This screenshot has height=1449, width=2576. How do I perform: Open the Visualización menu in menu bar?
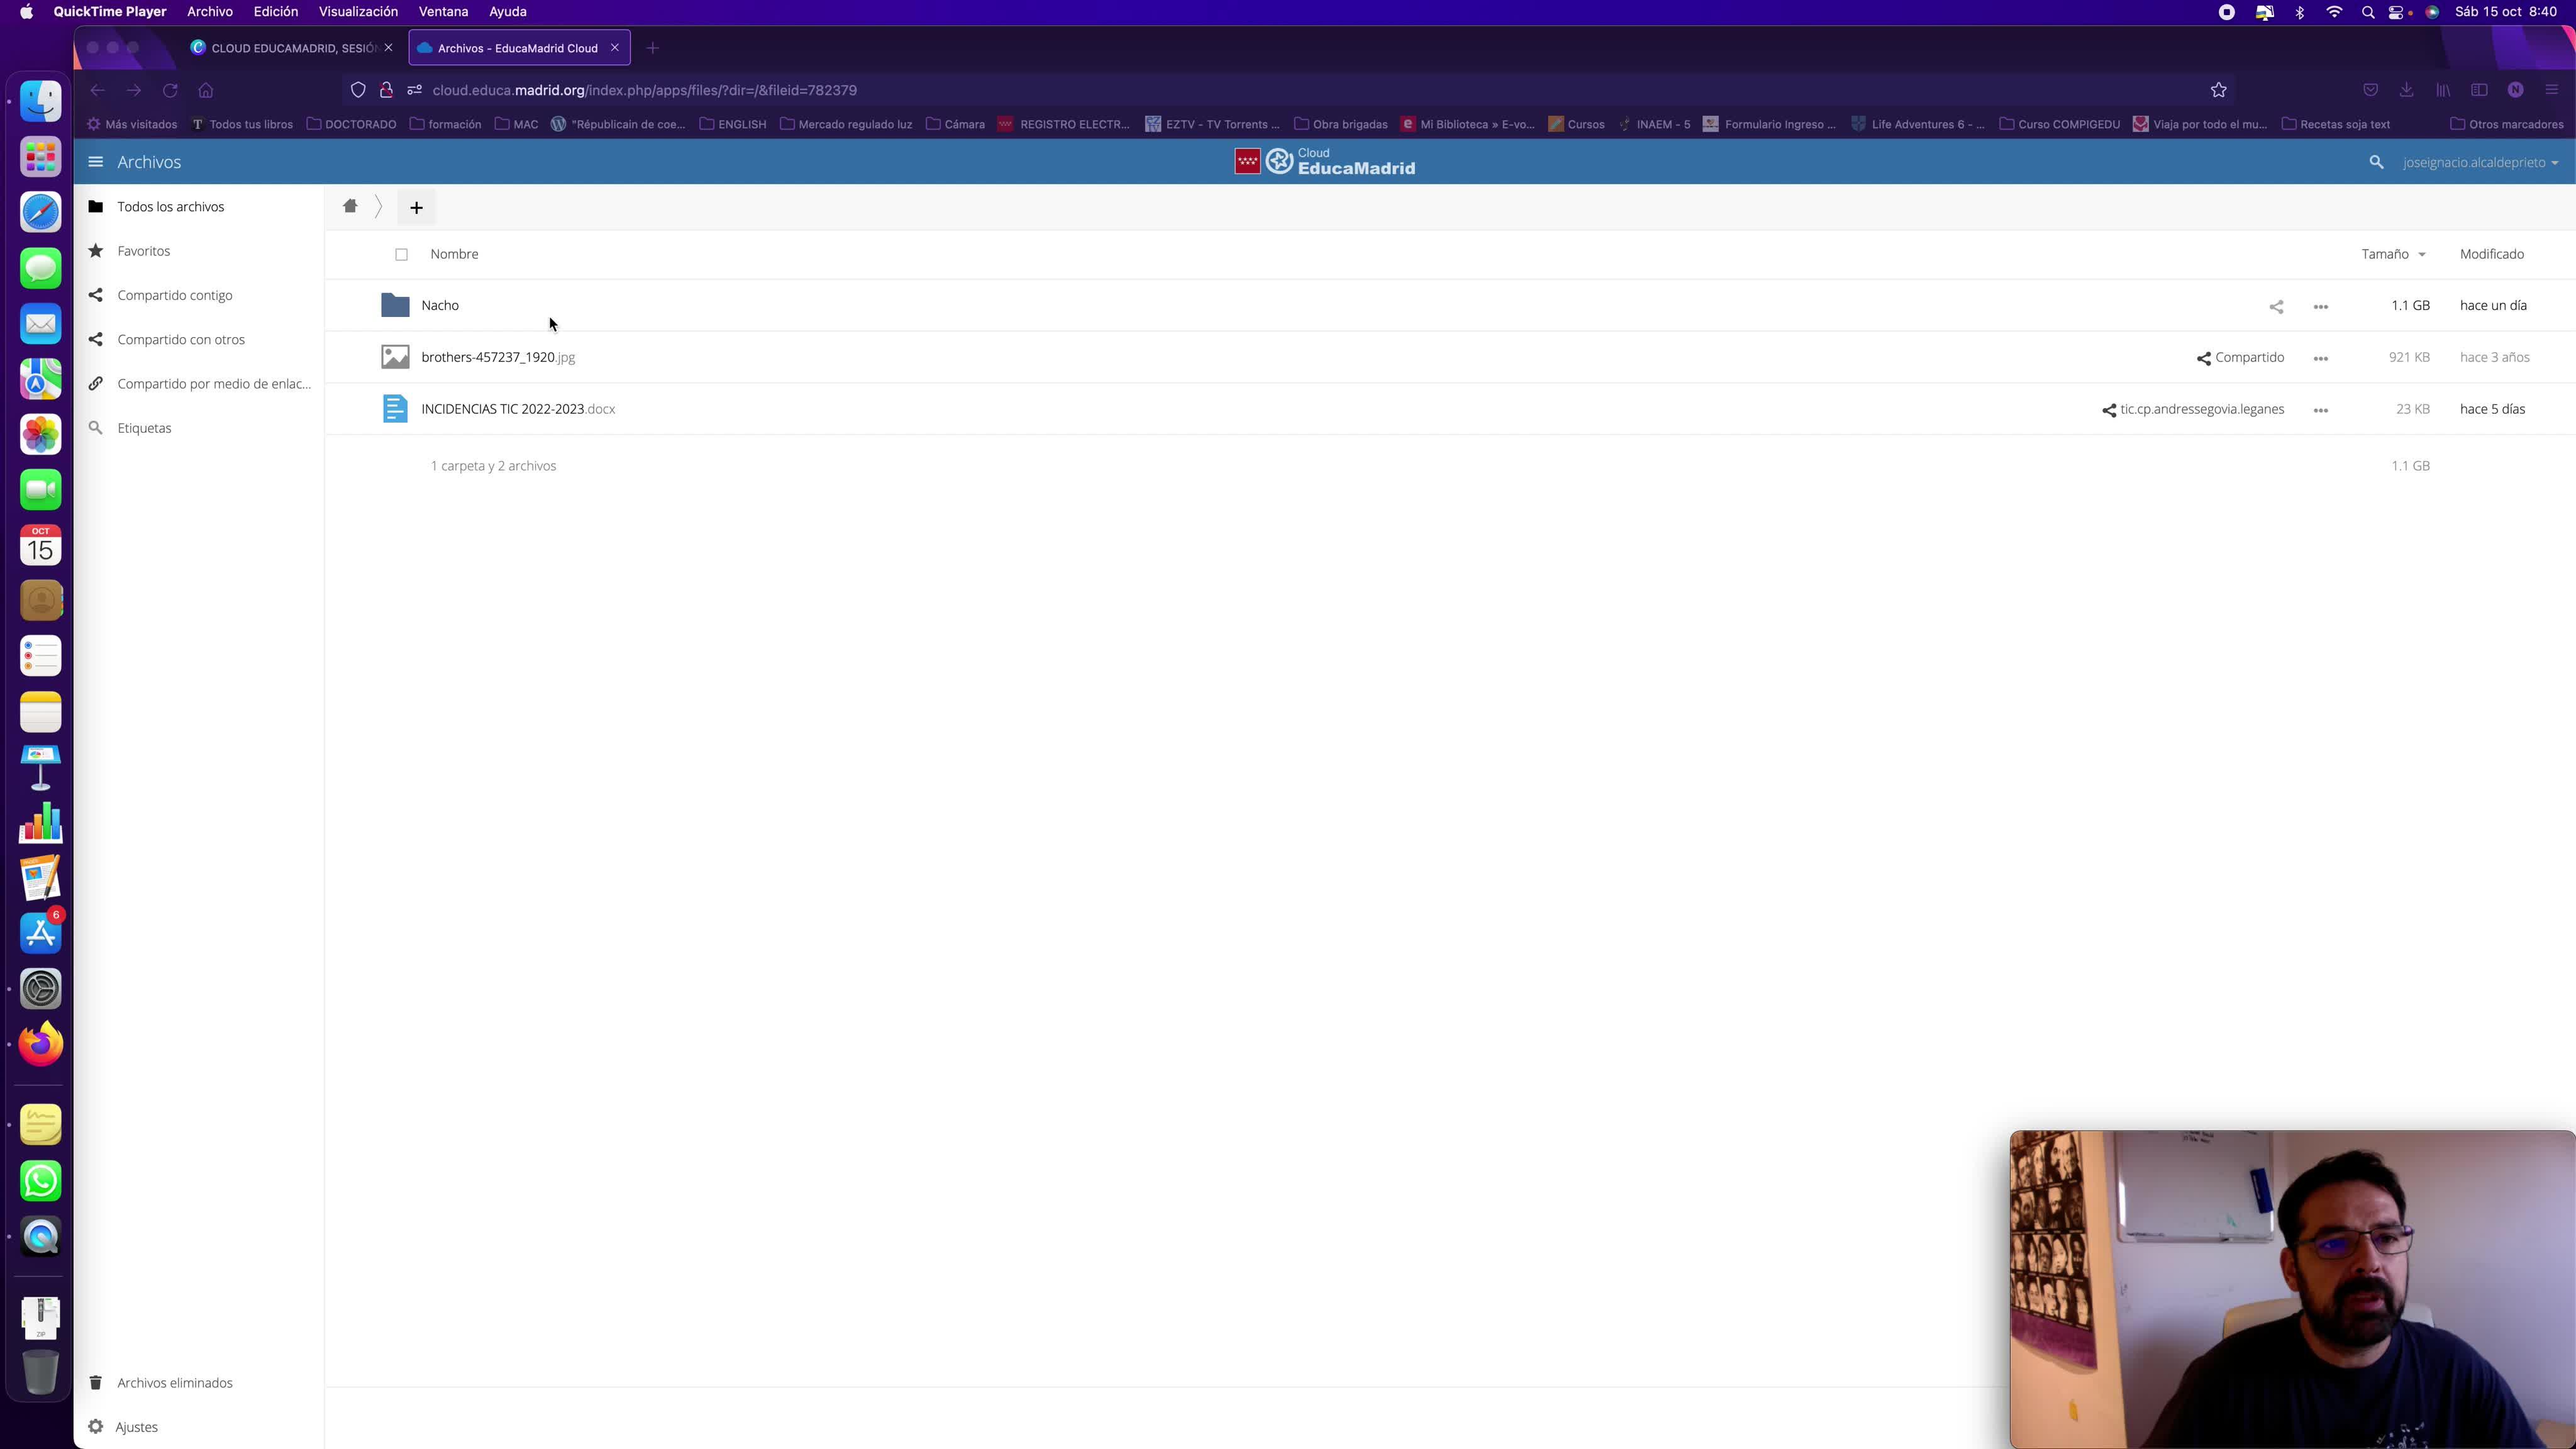[358, 12]
